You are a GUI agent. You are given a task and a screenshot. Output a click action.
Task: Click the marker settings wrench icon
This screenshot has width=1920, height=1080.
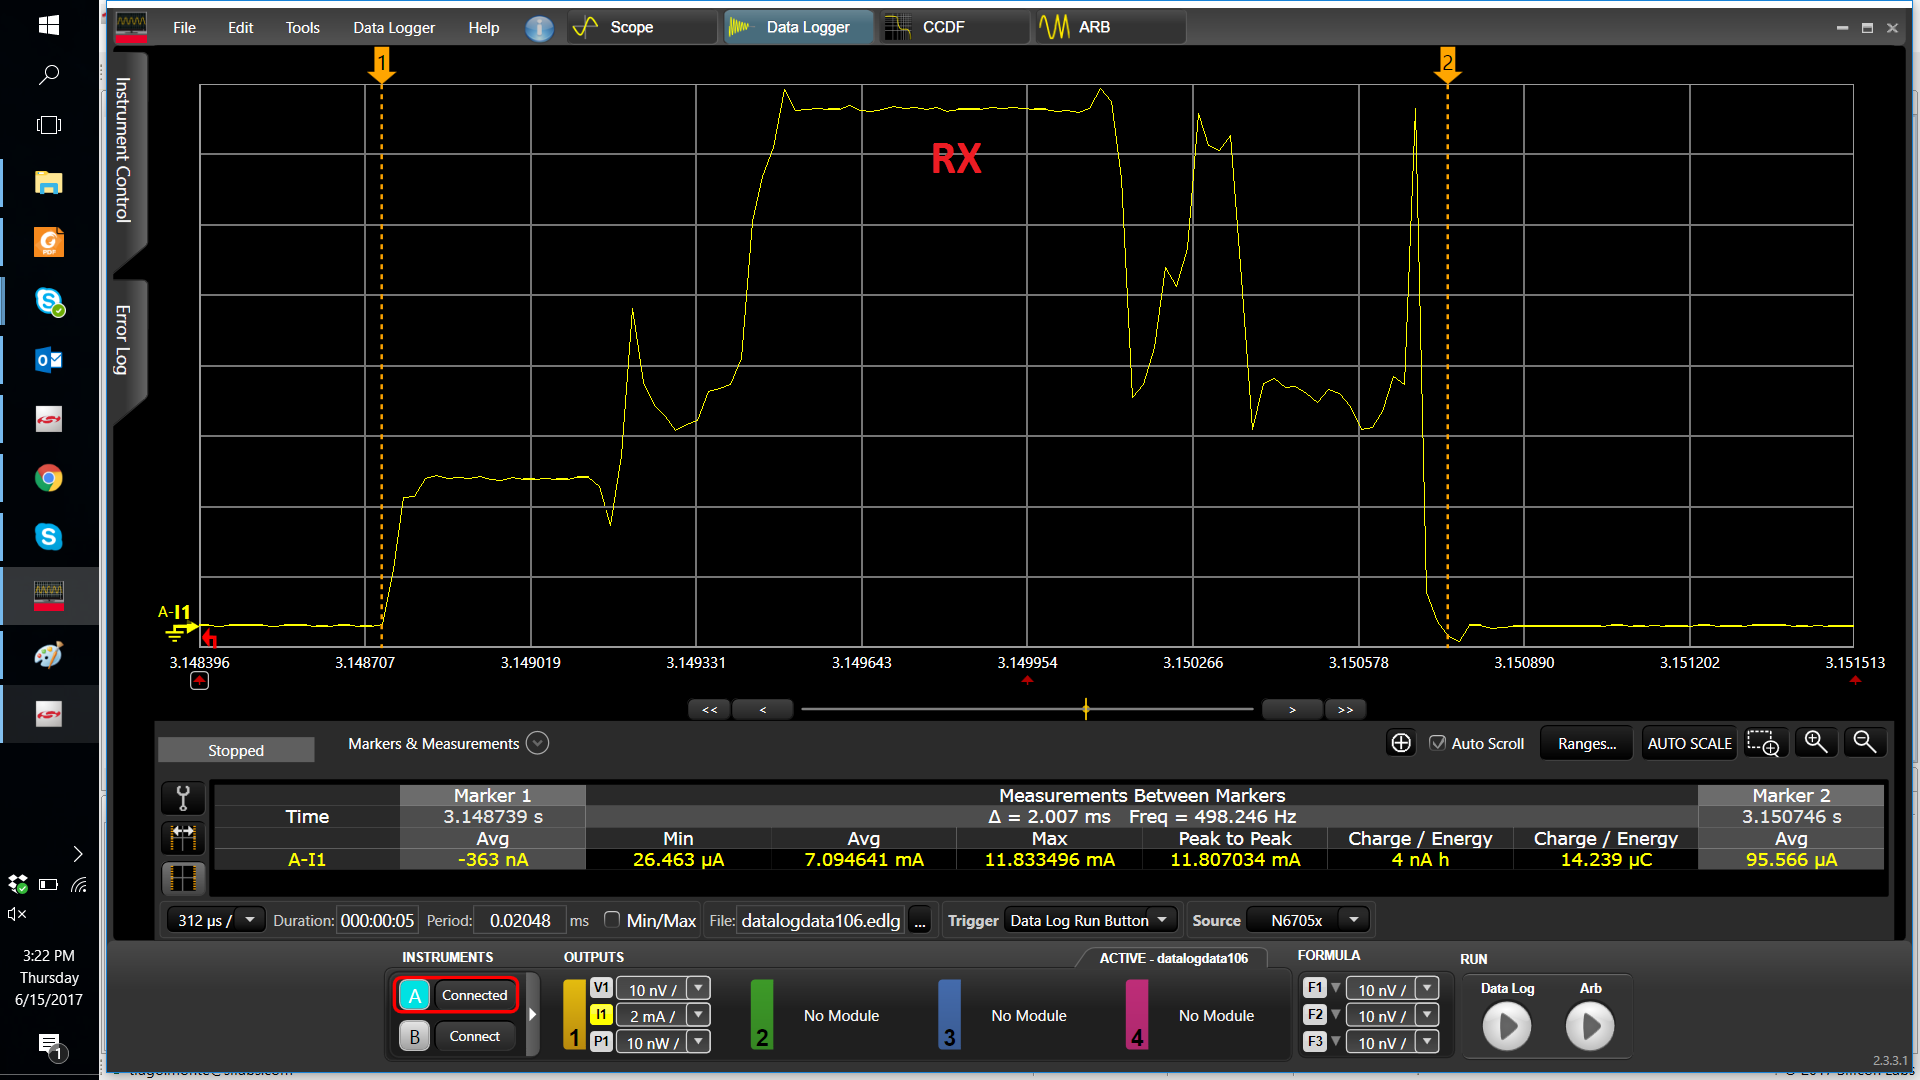(183, 797)
